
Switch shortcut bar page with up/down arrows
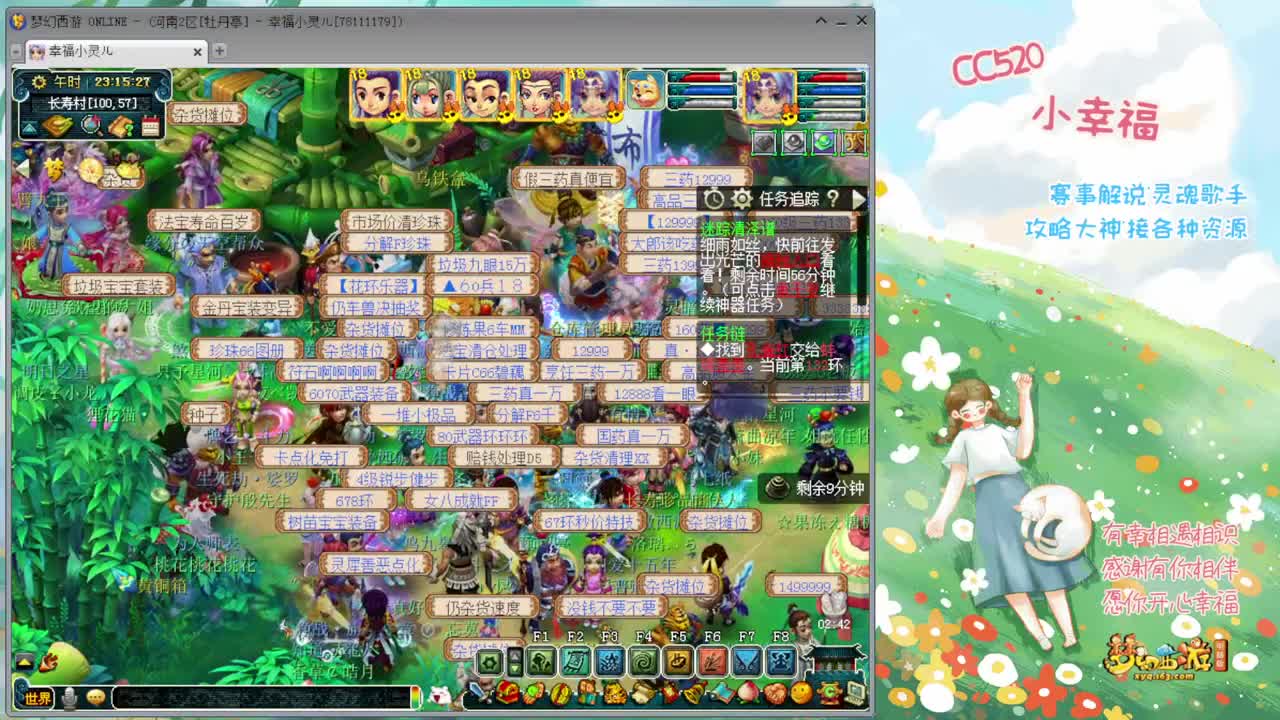515,662
